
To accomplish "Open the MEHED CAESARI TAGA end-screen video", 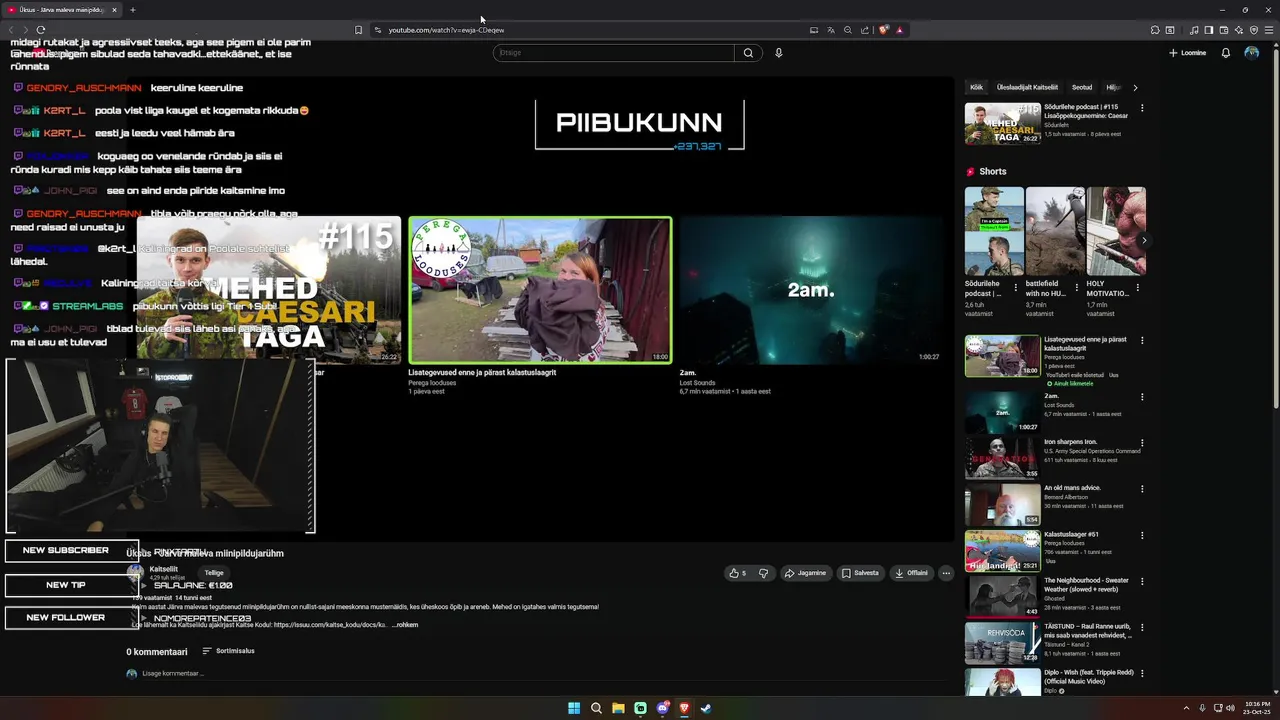I will pos(269,290).
